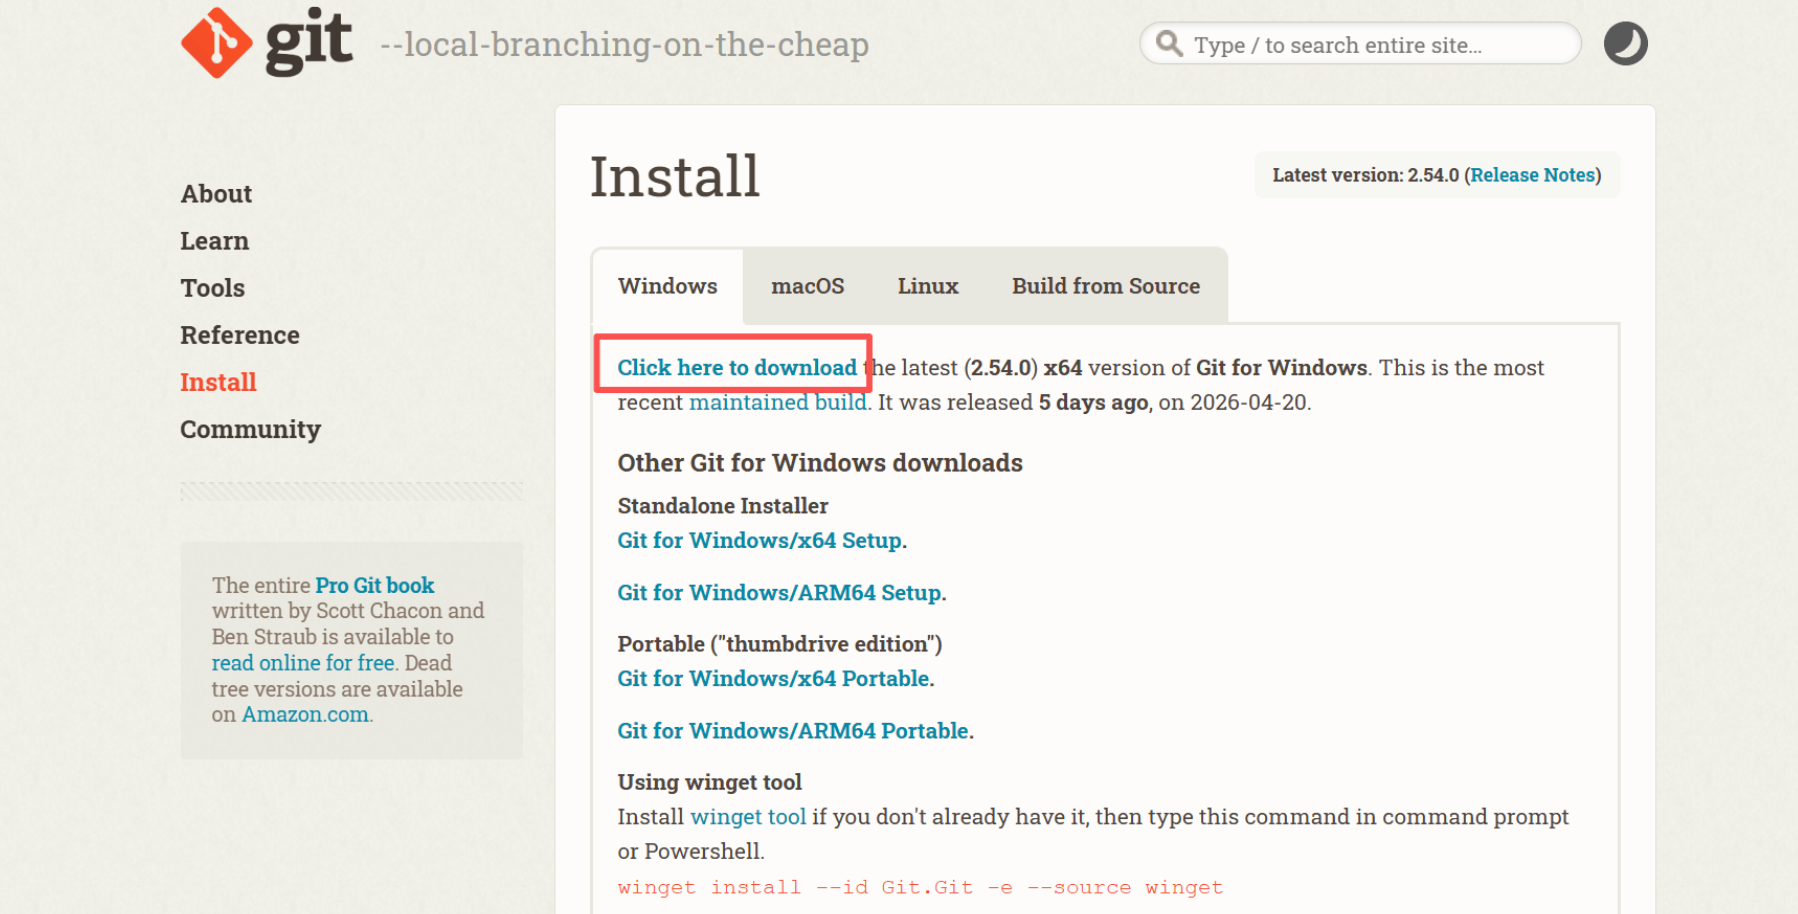
Task: Open the Release Notes link
Action: [x=1533, y=175]
